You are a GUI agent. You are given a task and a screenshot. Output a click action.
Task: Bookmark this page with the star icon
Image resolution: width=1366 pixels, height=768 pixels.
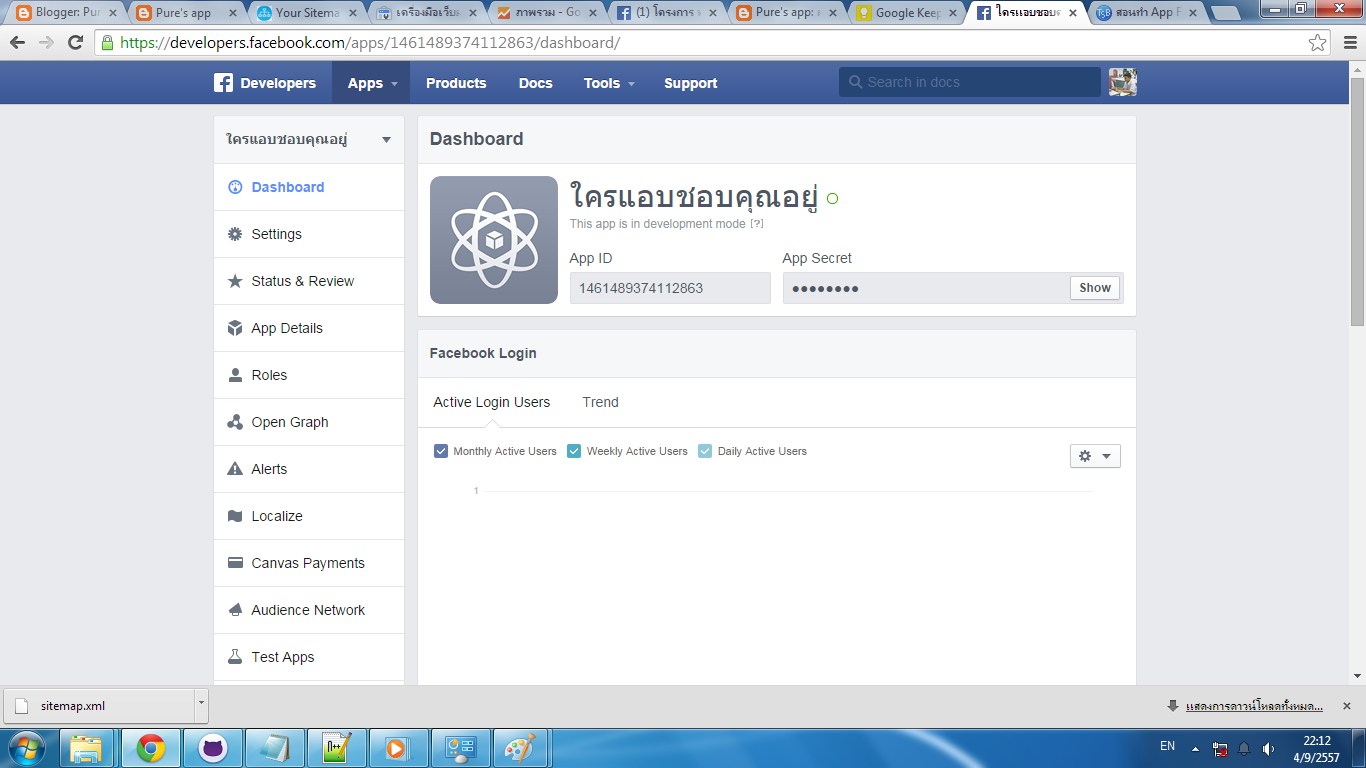[x=1318, y=43]
